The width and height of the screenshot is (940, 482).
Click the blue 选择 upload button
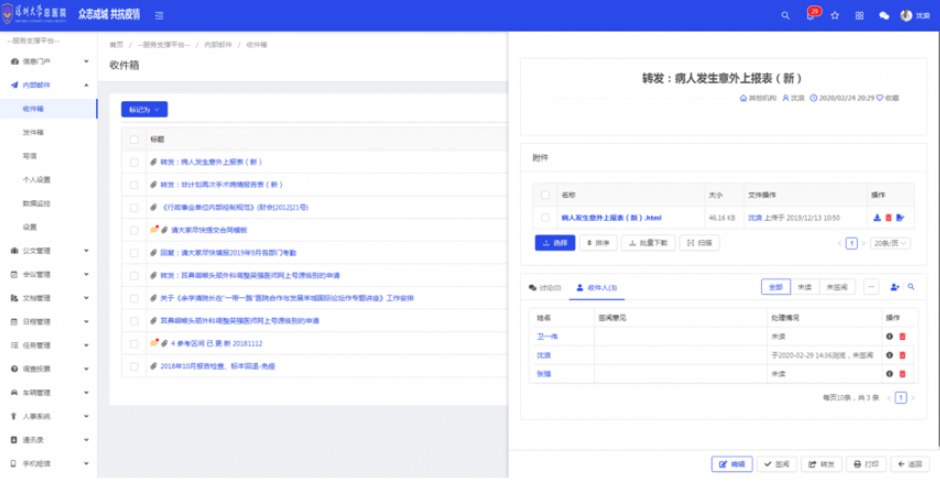555,243
